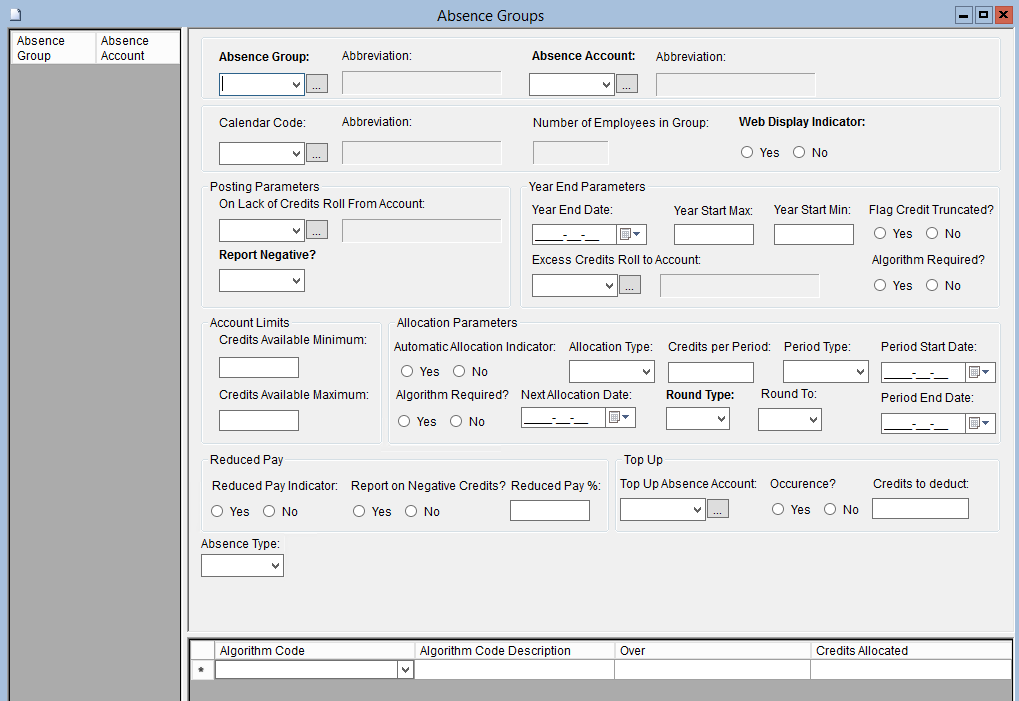
Task: Click the On Lack of Credits lookup button
Action: pos(317,231)
